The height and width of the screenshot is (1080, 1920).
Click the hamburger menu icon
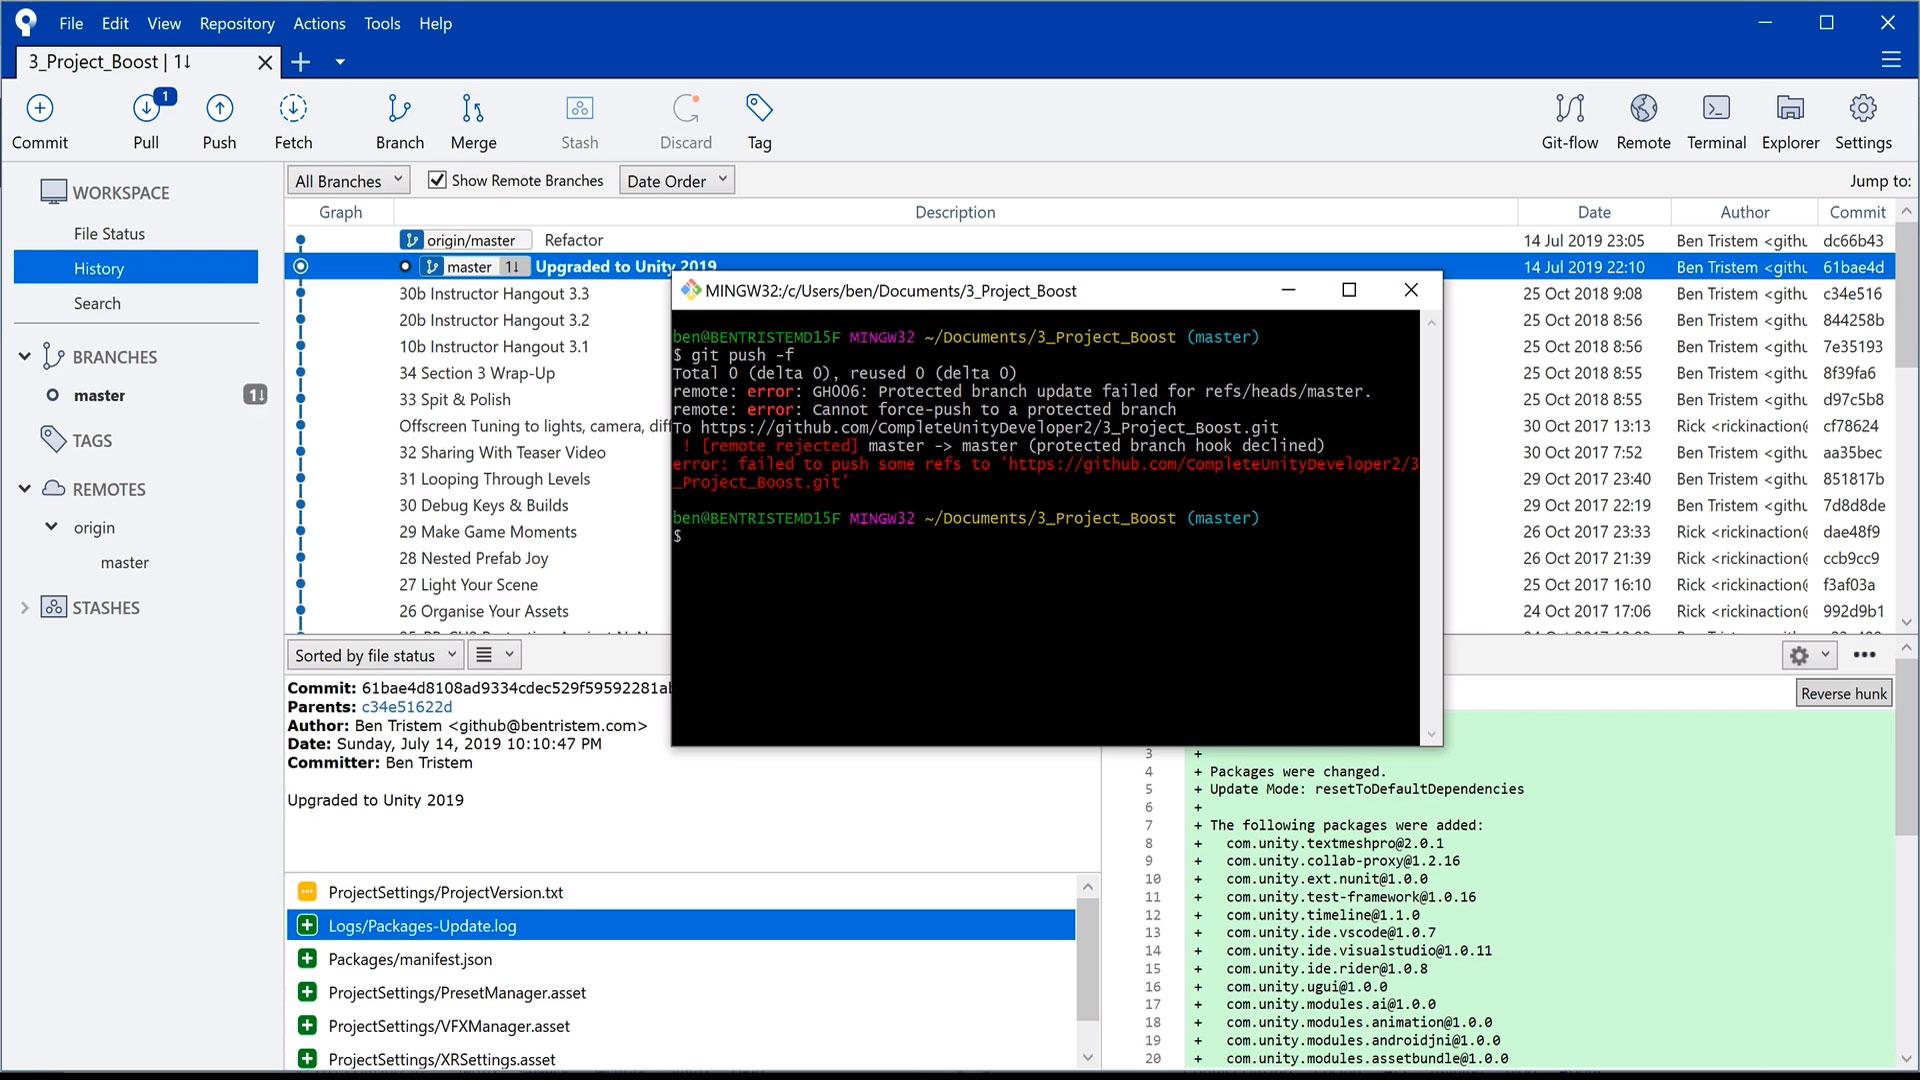point(1891,60)
